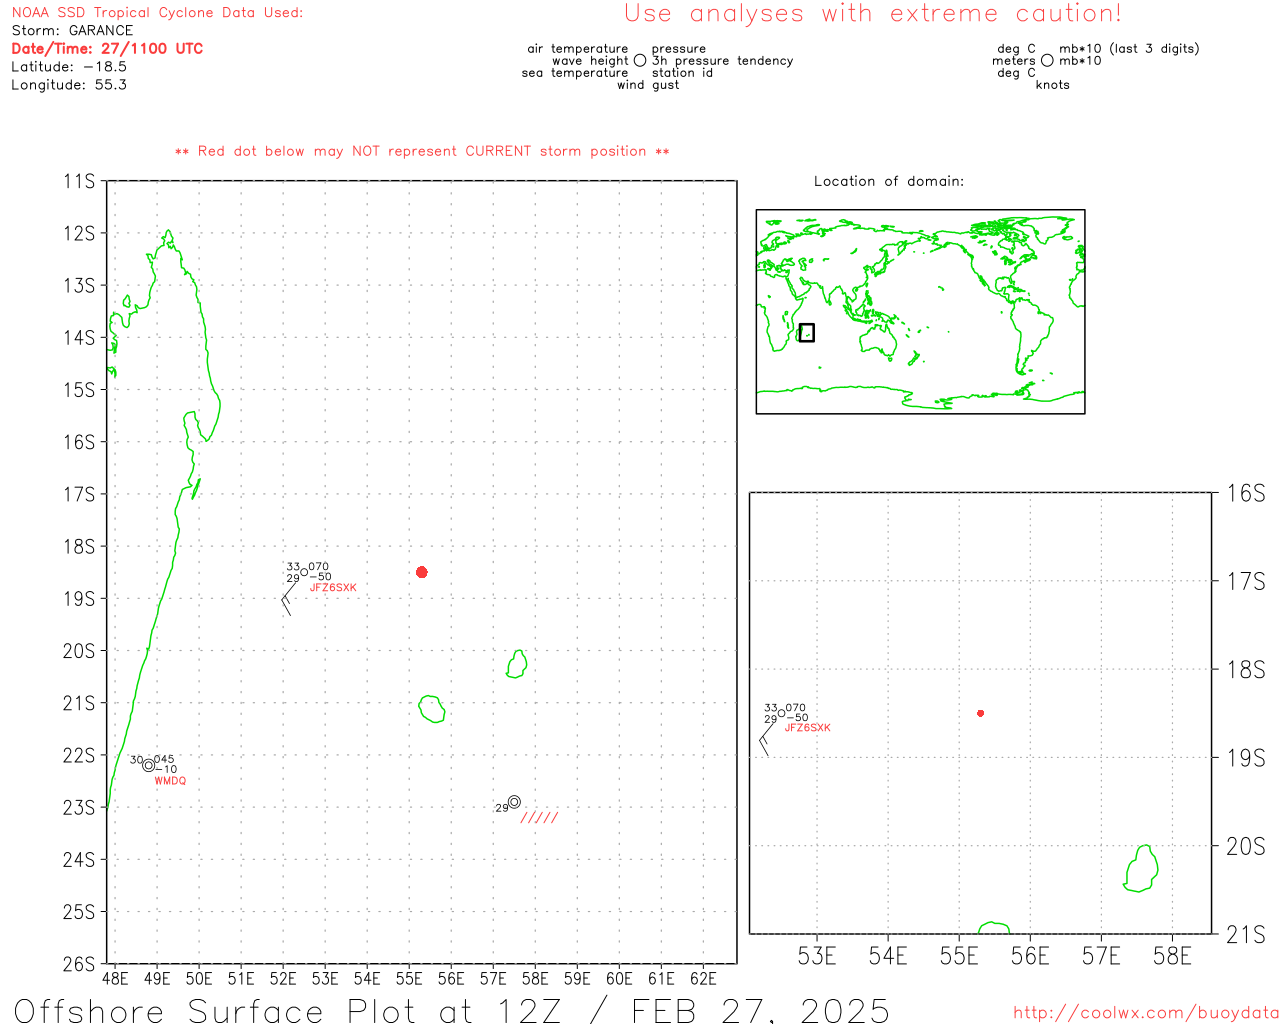Click the '48E' longitude axis label
Image resolution: width=1280 pixels, height=1024 pixels.
115,979
